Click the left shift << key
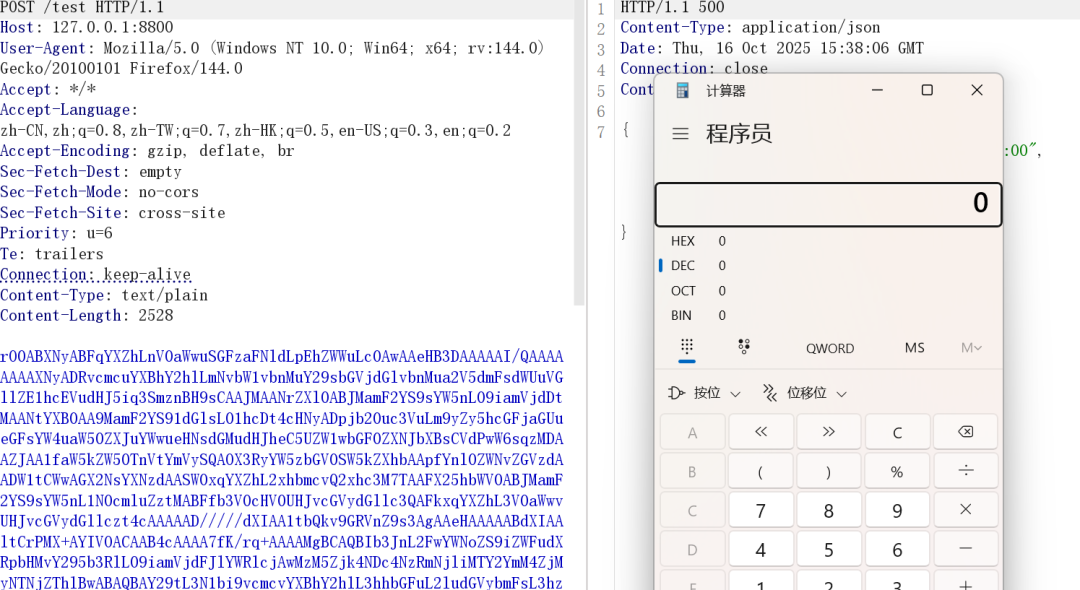 [760, 432]
